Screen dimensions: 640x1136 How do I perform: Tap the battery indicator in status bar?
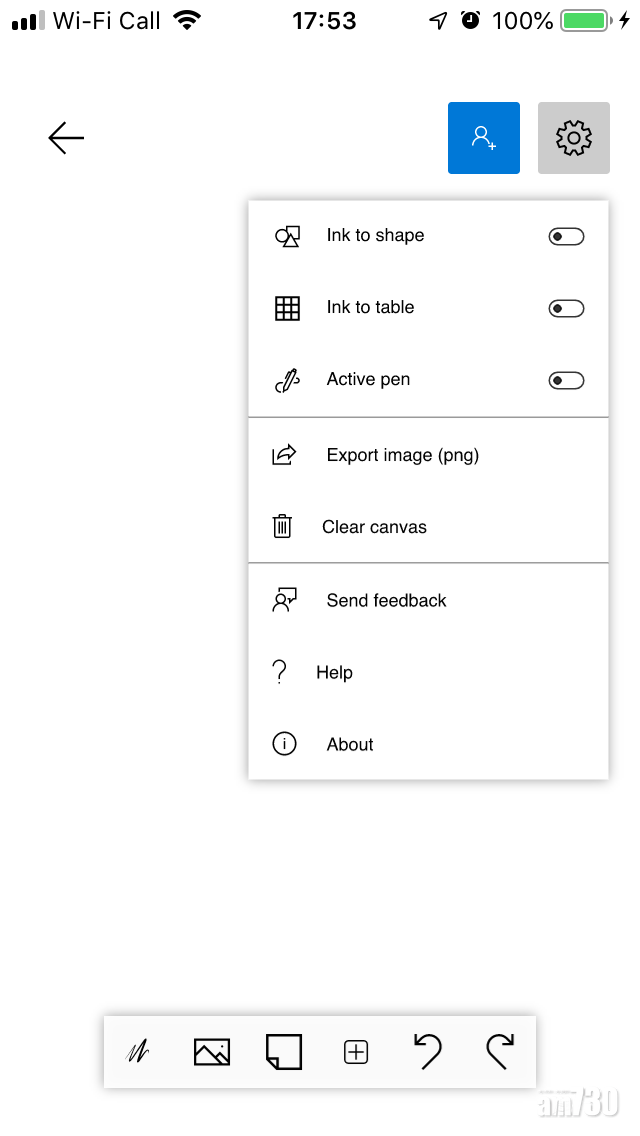585,21
